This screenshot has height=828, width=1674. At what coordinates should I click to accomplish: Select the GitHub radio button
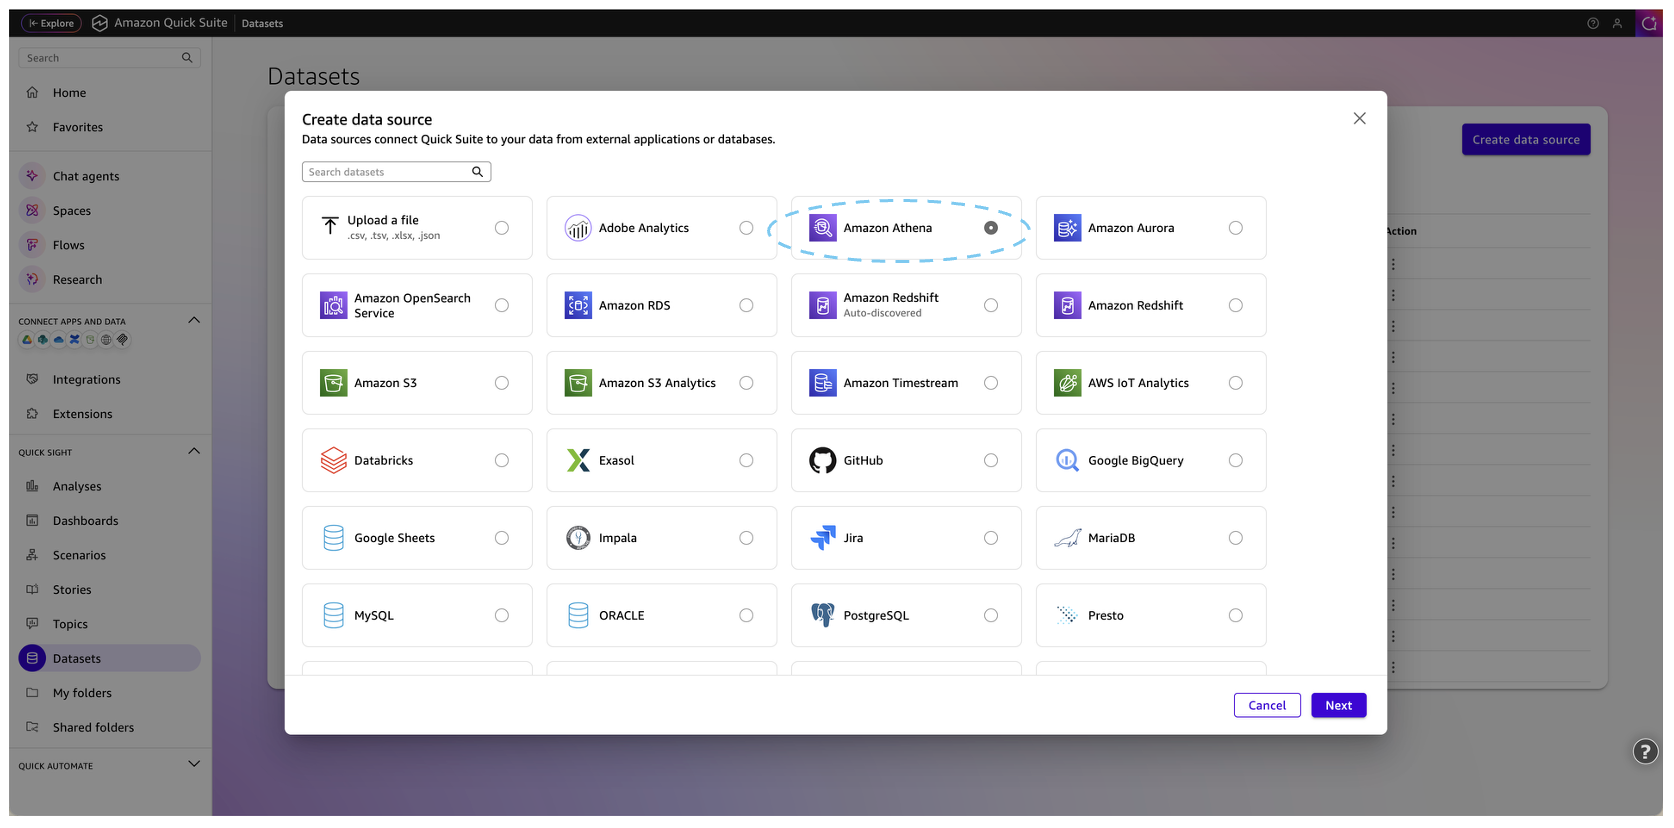coord(991,460)
